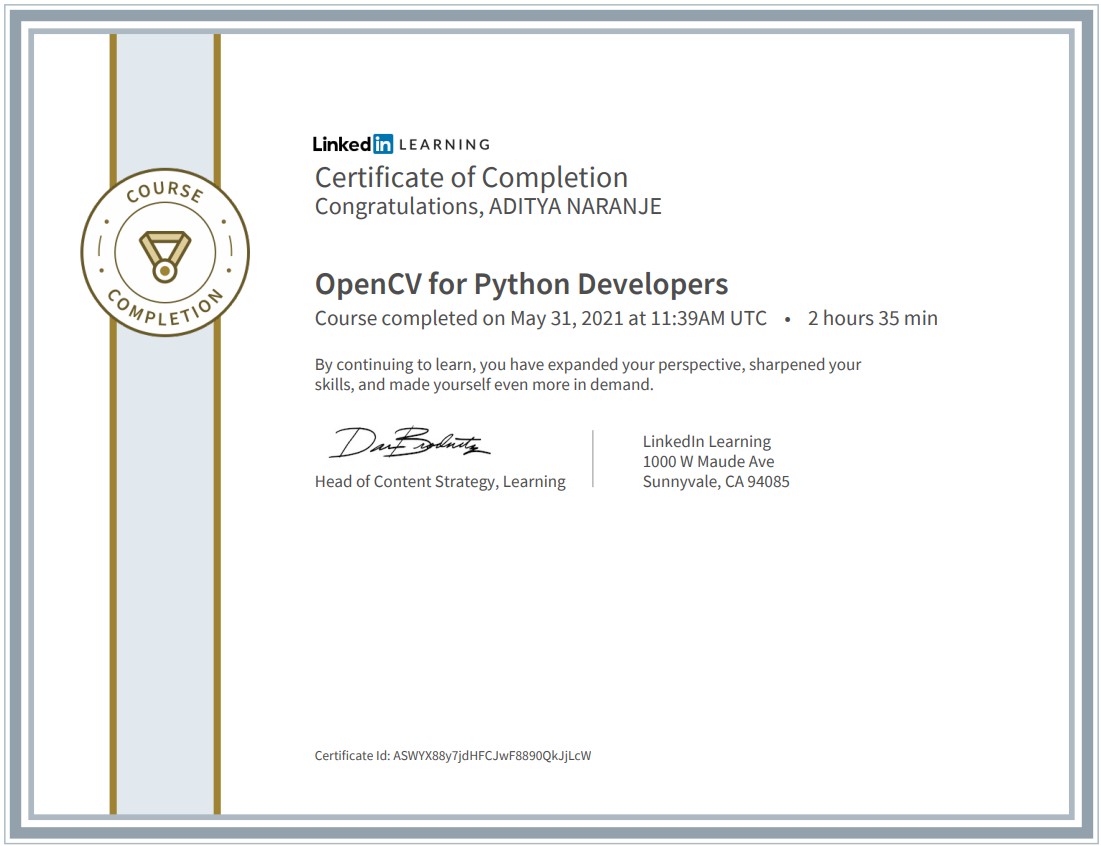The width and height of the screenshot is (1101, 846).
Task: Click the curved "COURSE" text on the badge
Action: click(x=165, y=194)
